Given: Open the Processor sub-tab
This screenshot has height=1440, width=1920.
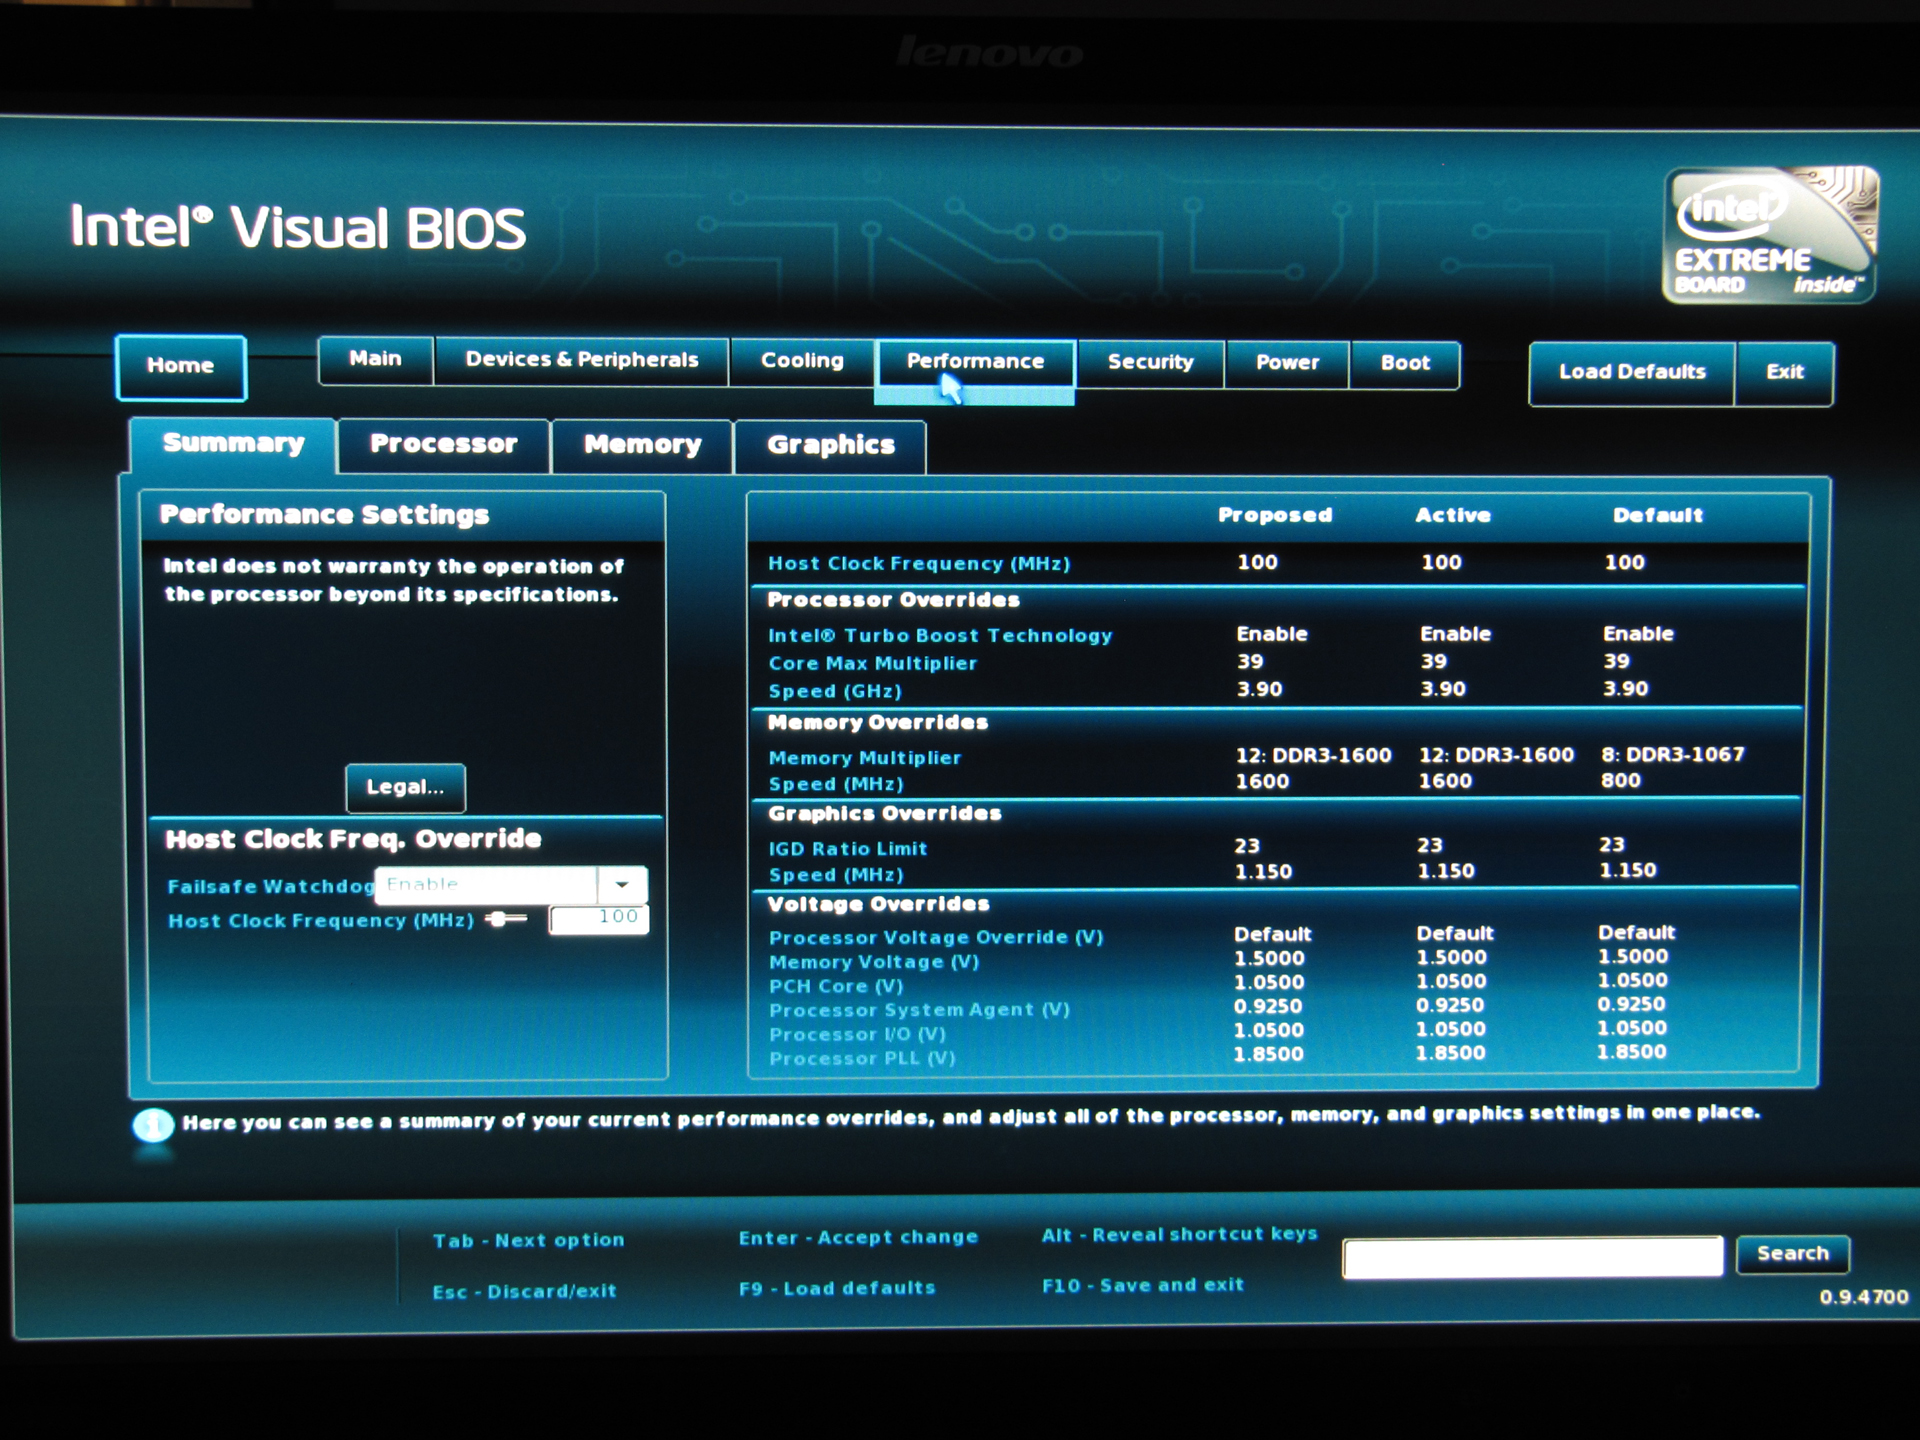Looking at the screenshot, I should (444, 445).
